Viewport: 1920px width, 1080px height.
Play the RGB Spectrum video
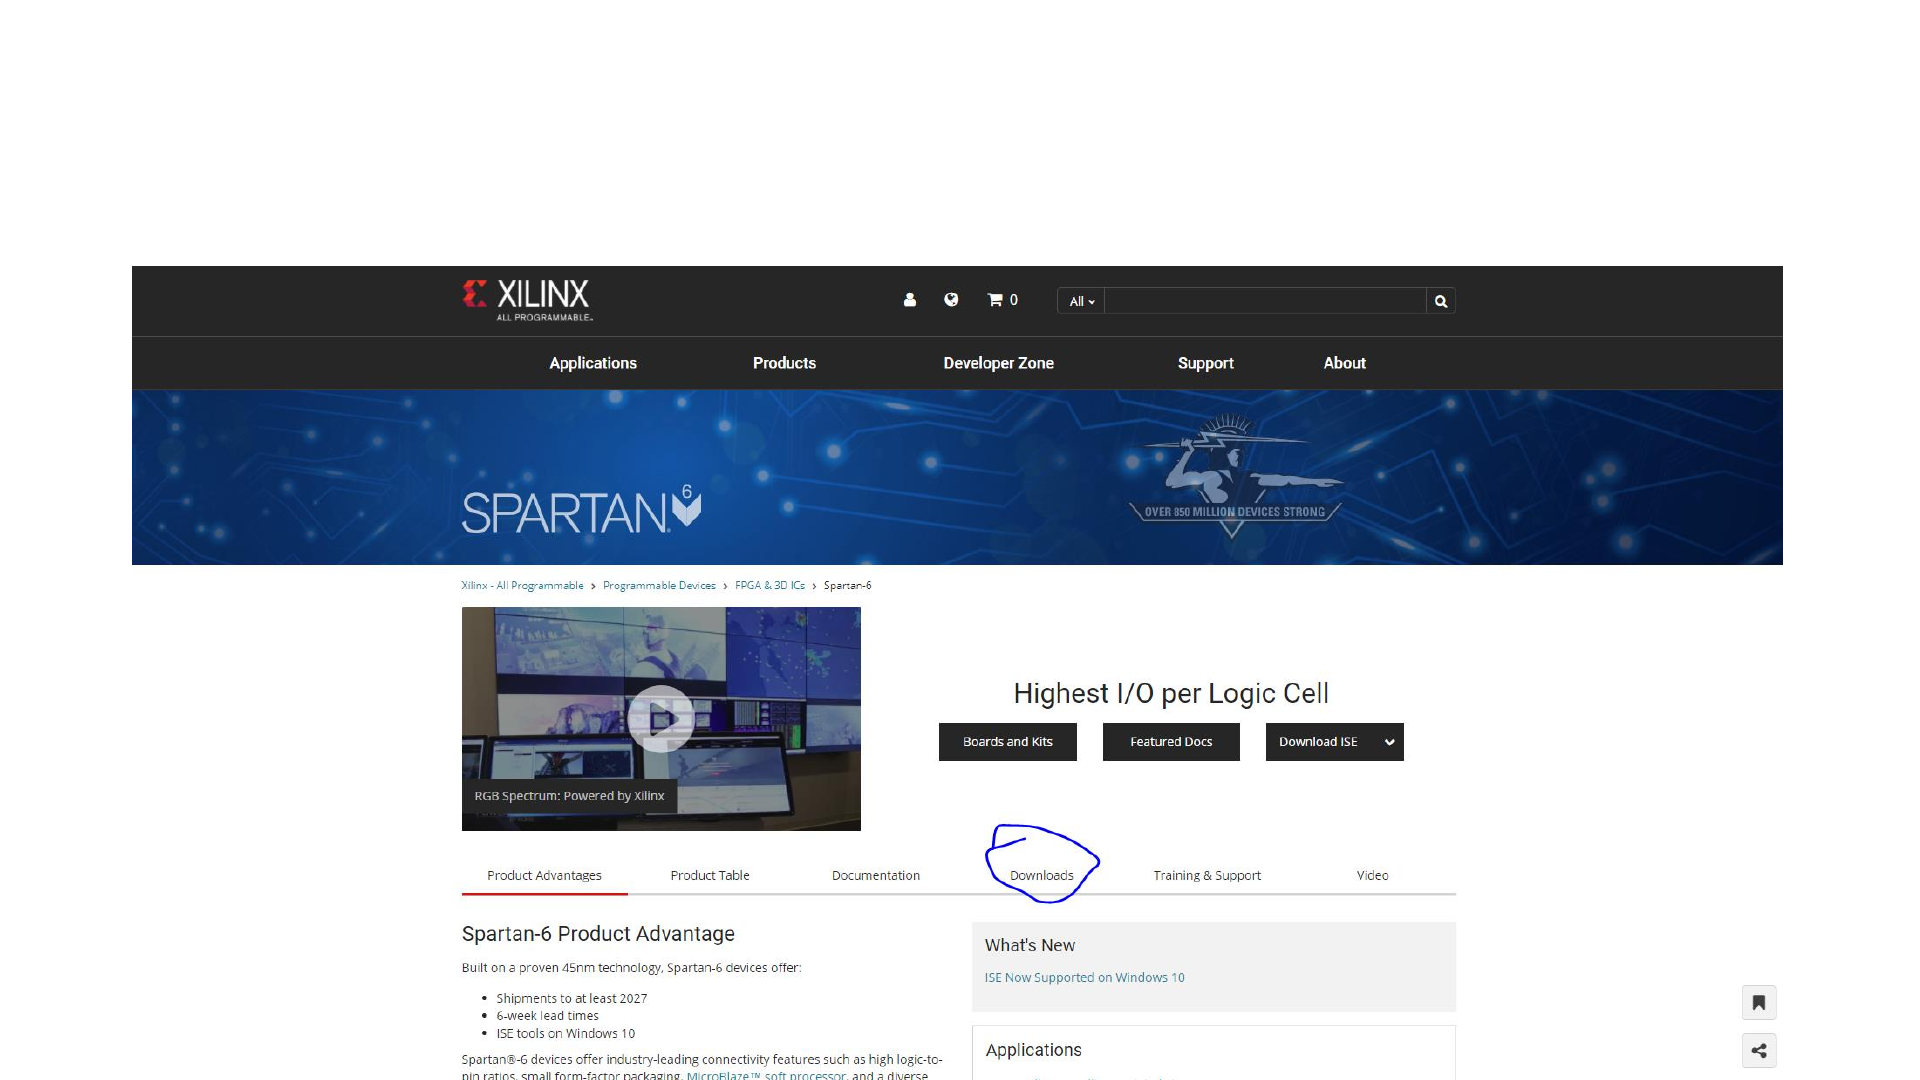(x=660, y=718)
